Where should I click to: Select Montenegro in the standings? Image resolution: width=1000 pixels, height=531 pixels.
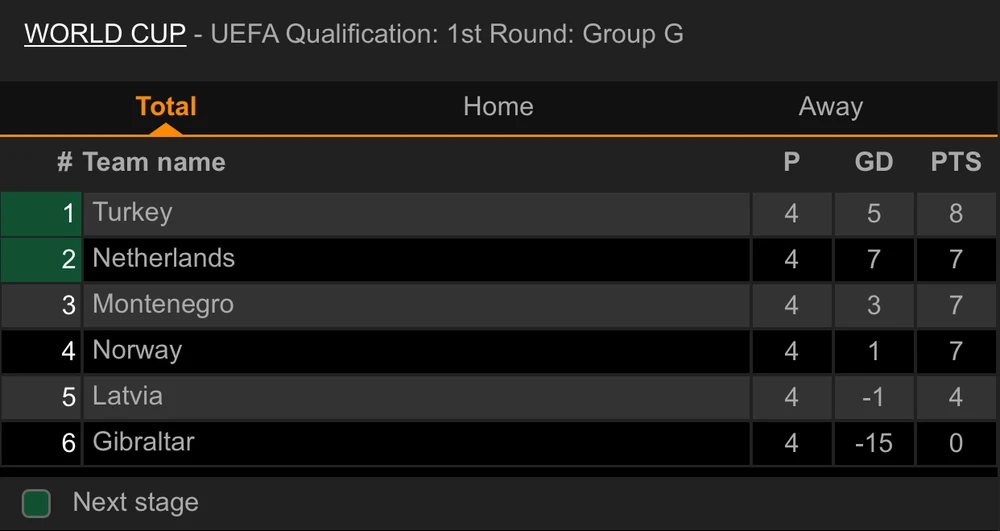(x=163, y=305)
